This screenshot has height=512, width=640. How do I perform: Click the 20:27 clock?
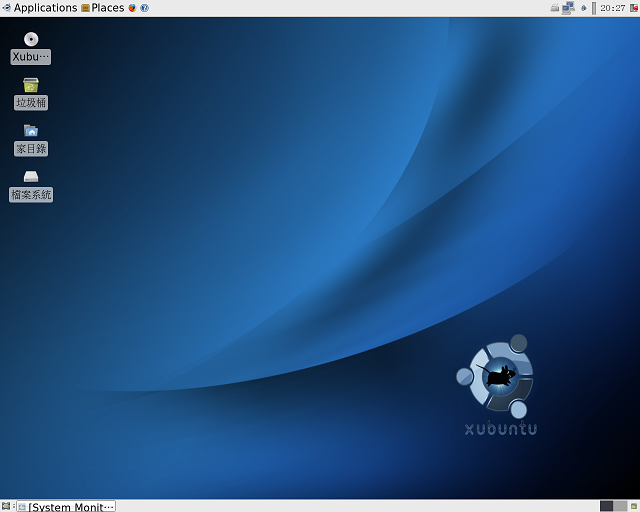tap(613, 8)
